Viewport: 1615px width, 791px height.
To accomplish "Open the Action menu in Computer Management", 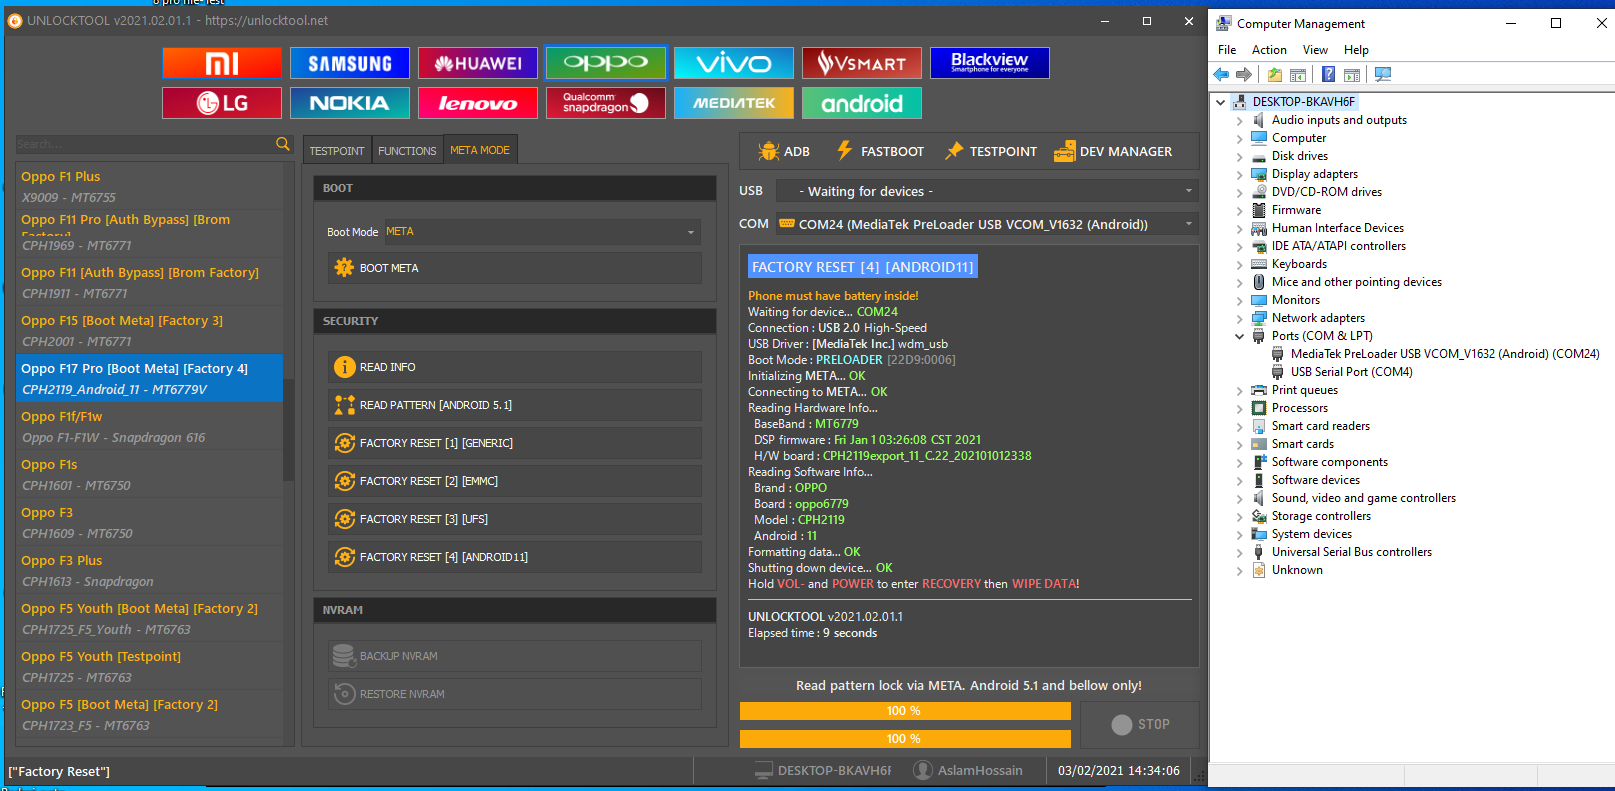I will (x=1269, y=50).
